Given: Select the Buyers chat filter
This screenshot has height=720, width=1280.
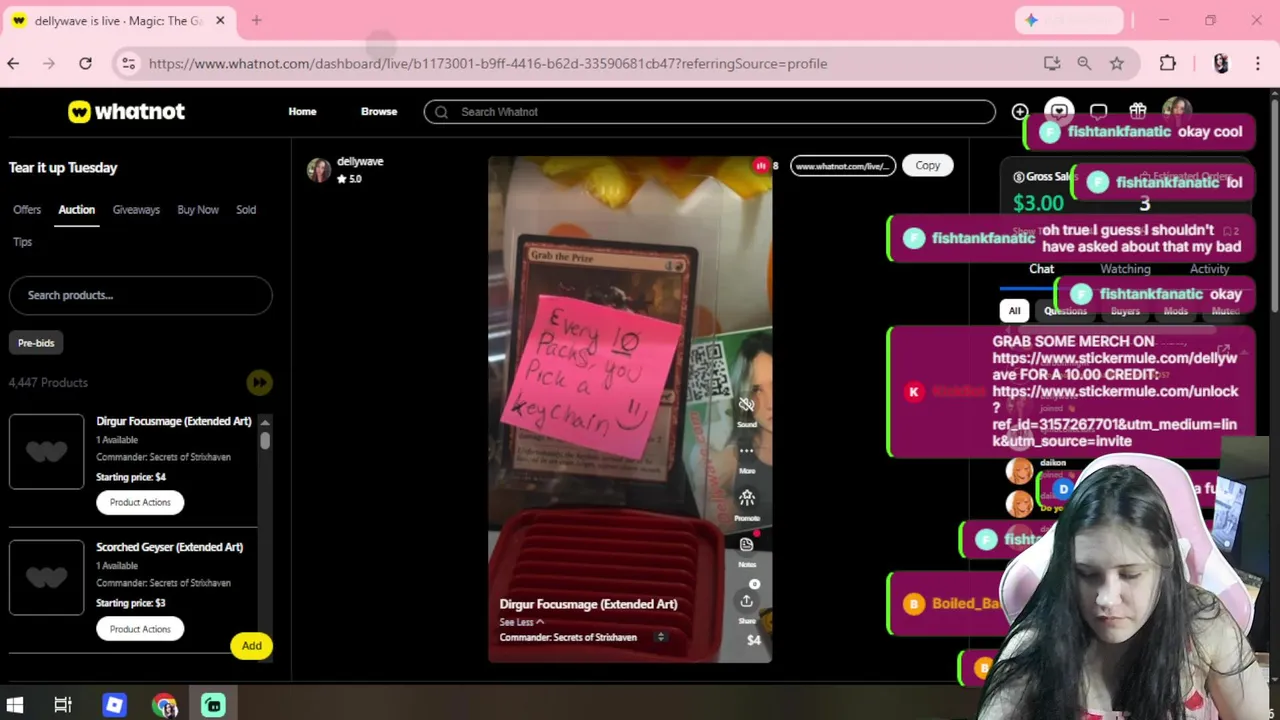Looking at the screenshot, I should pyautogui.click(x=1125, y=311).
